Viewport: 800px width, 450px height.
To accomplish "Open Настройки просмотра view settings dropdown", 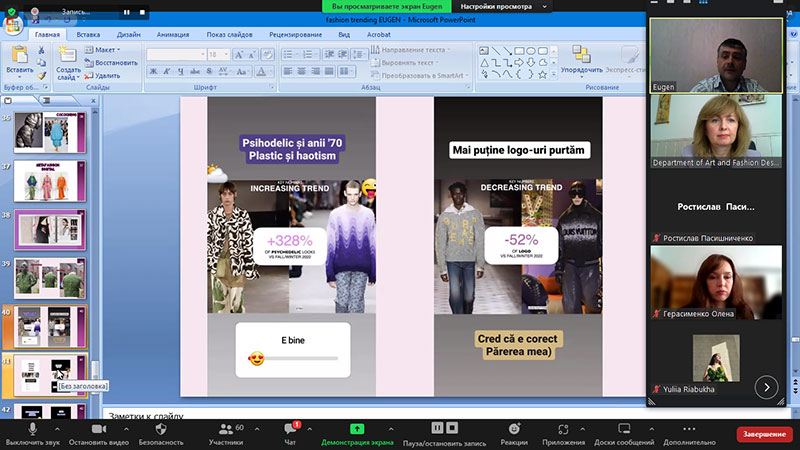I will coord(503,6).
